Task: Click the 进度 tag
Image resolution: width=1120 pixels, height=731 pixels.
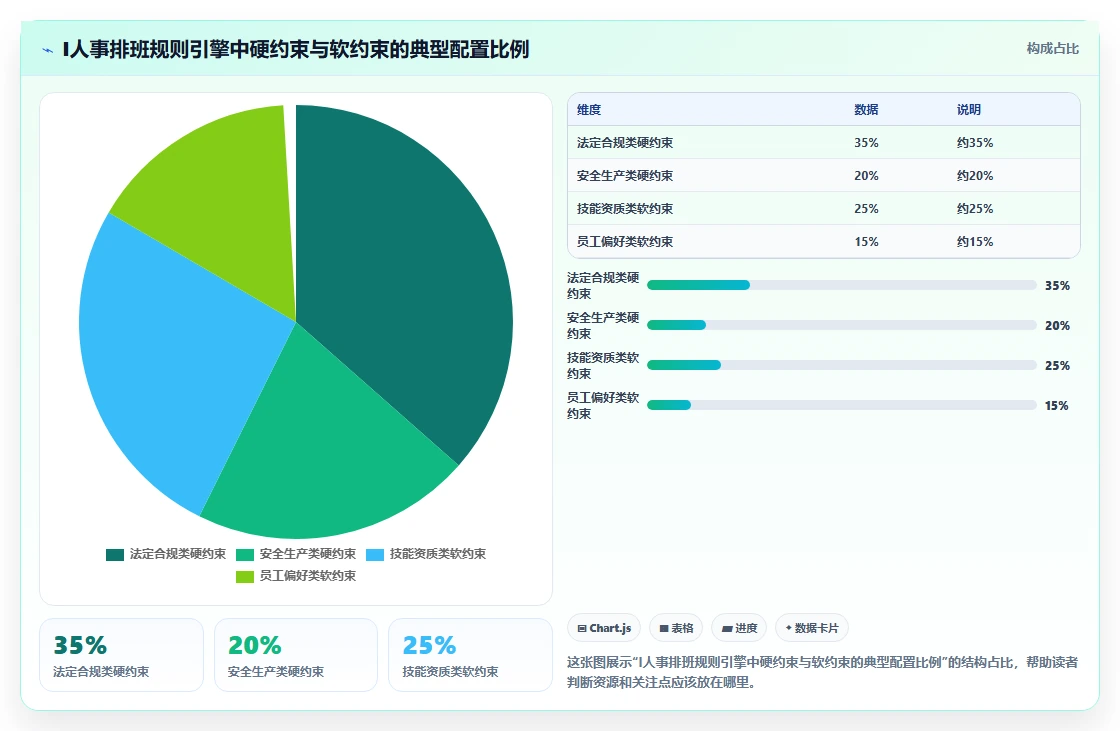Action: click(739, 628)
